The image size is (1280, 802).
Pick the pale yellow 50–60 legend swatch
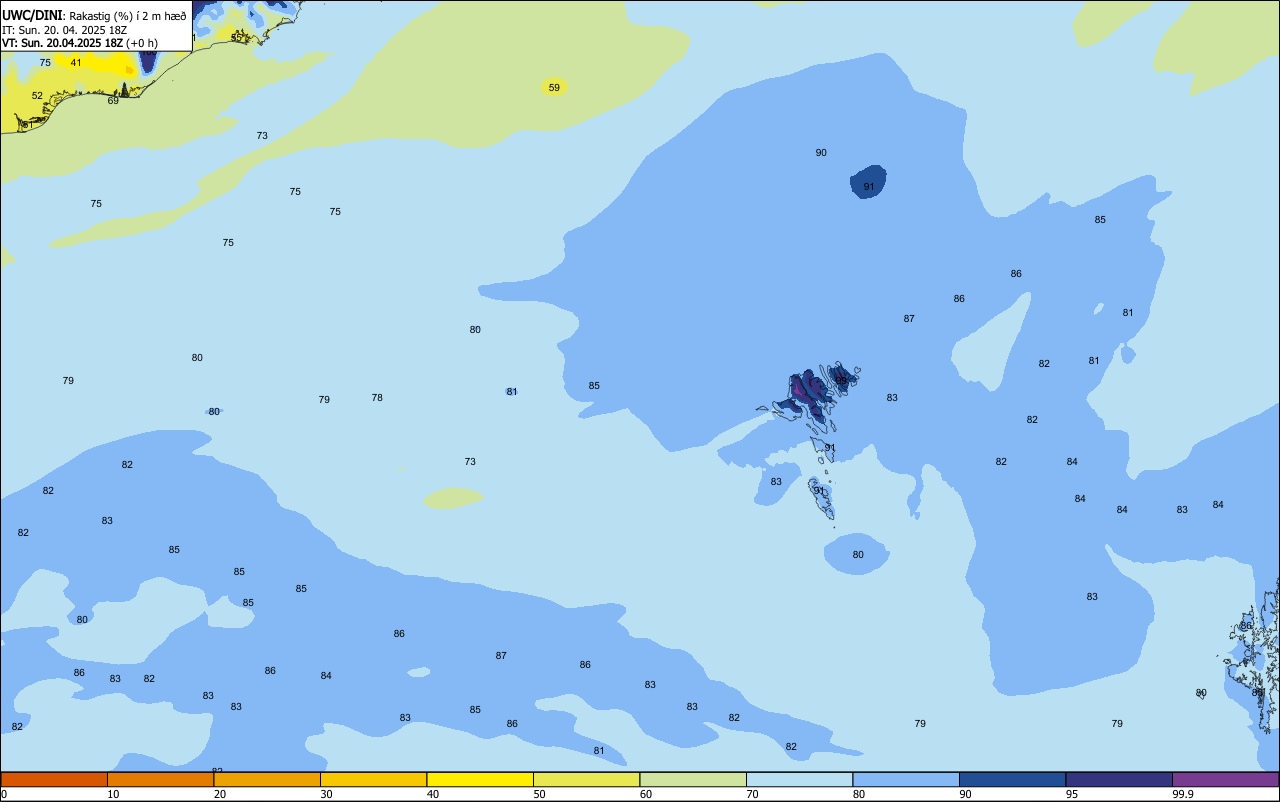point(586,779)
